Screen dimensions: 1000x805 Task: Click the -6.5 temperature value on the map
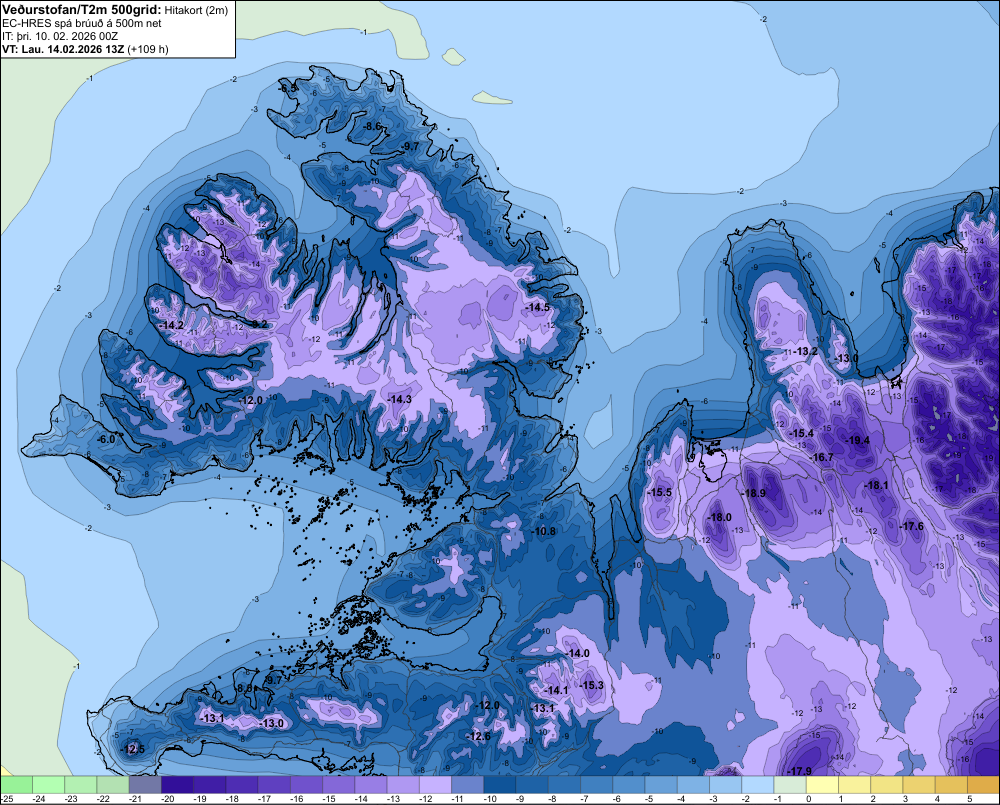[289, 88]
